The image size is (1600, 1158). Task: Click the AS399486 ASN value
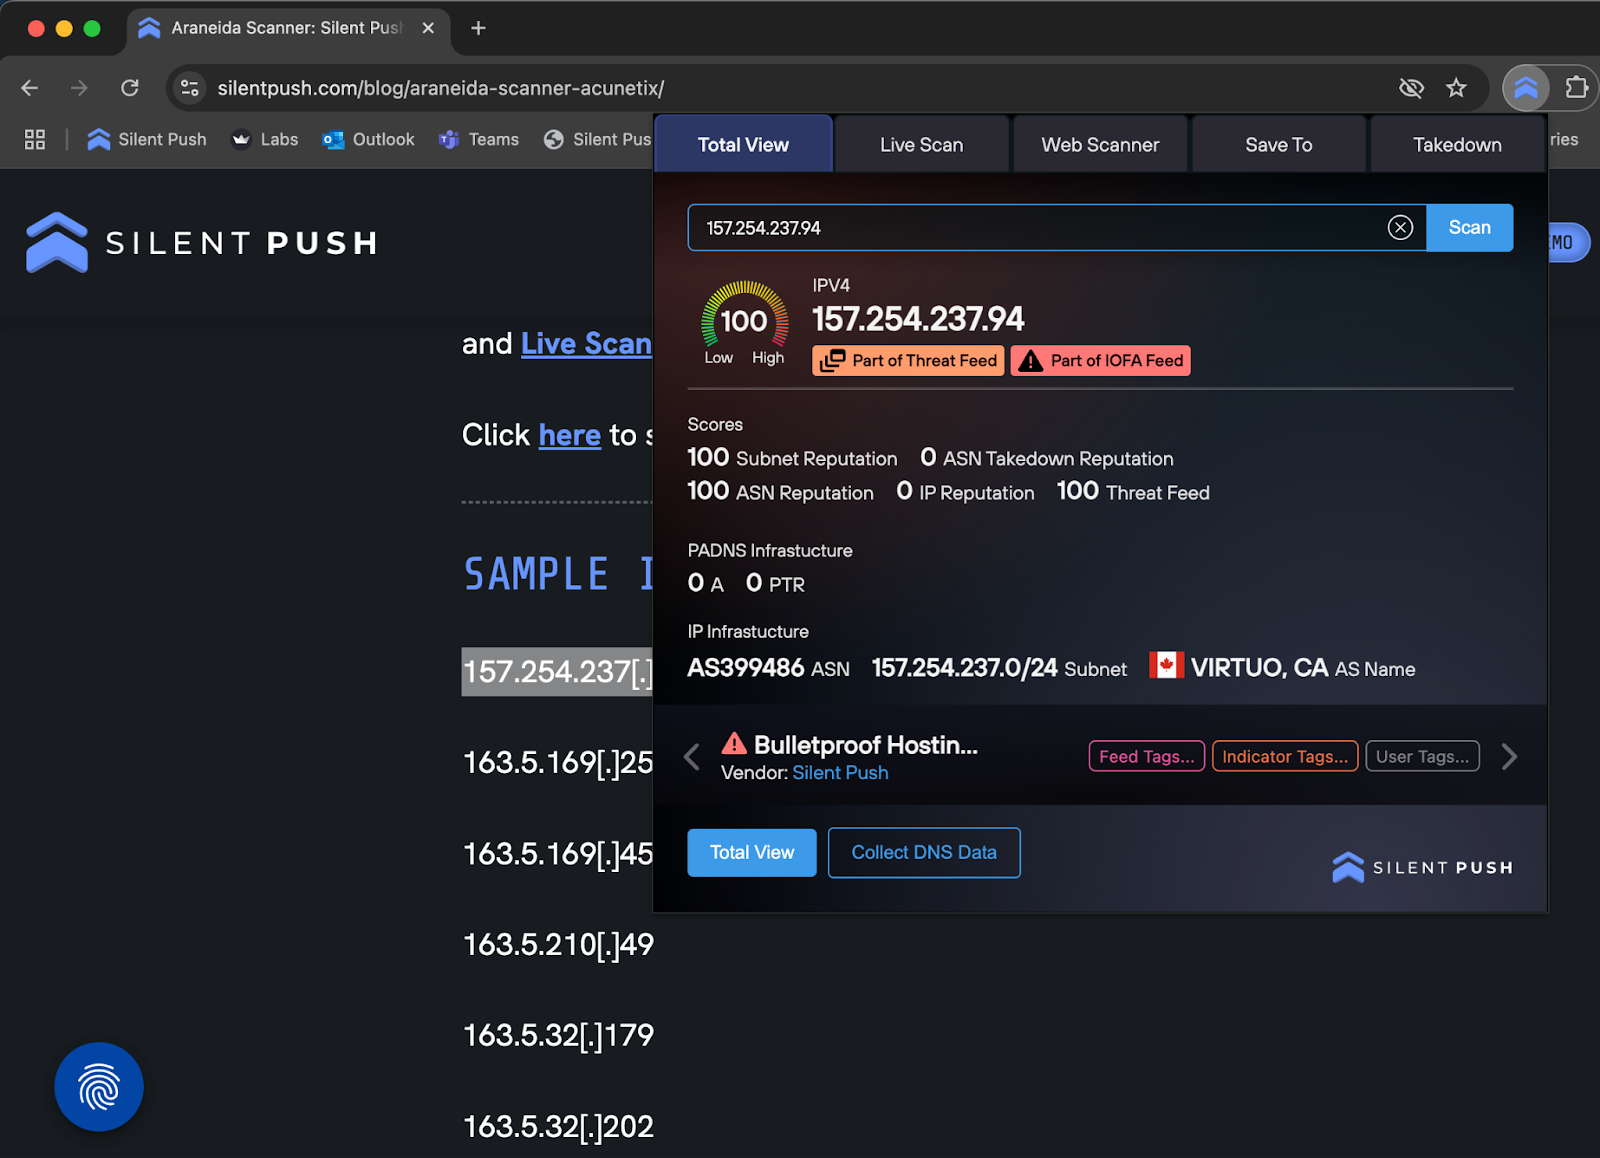point(746,668)
